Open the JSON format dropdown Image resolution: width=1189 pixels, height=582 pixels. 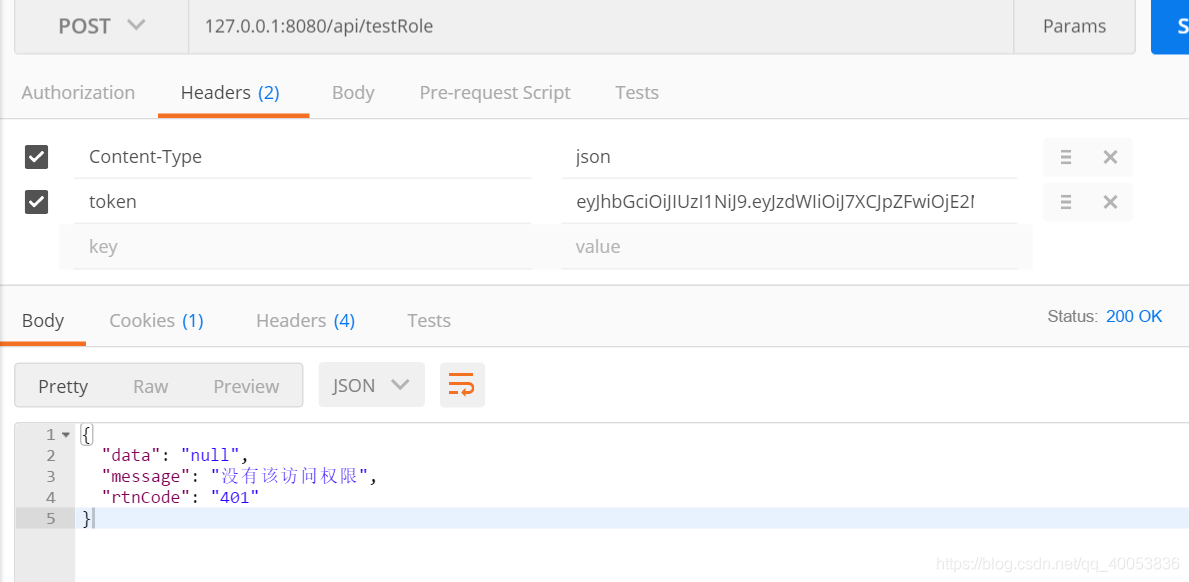(372, 385)
